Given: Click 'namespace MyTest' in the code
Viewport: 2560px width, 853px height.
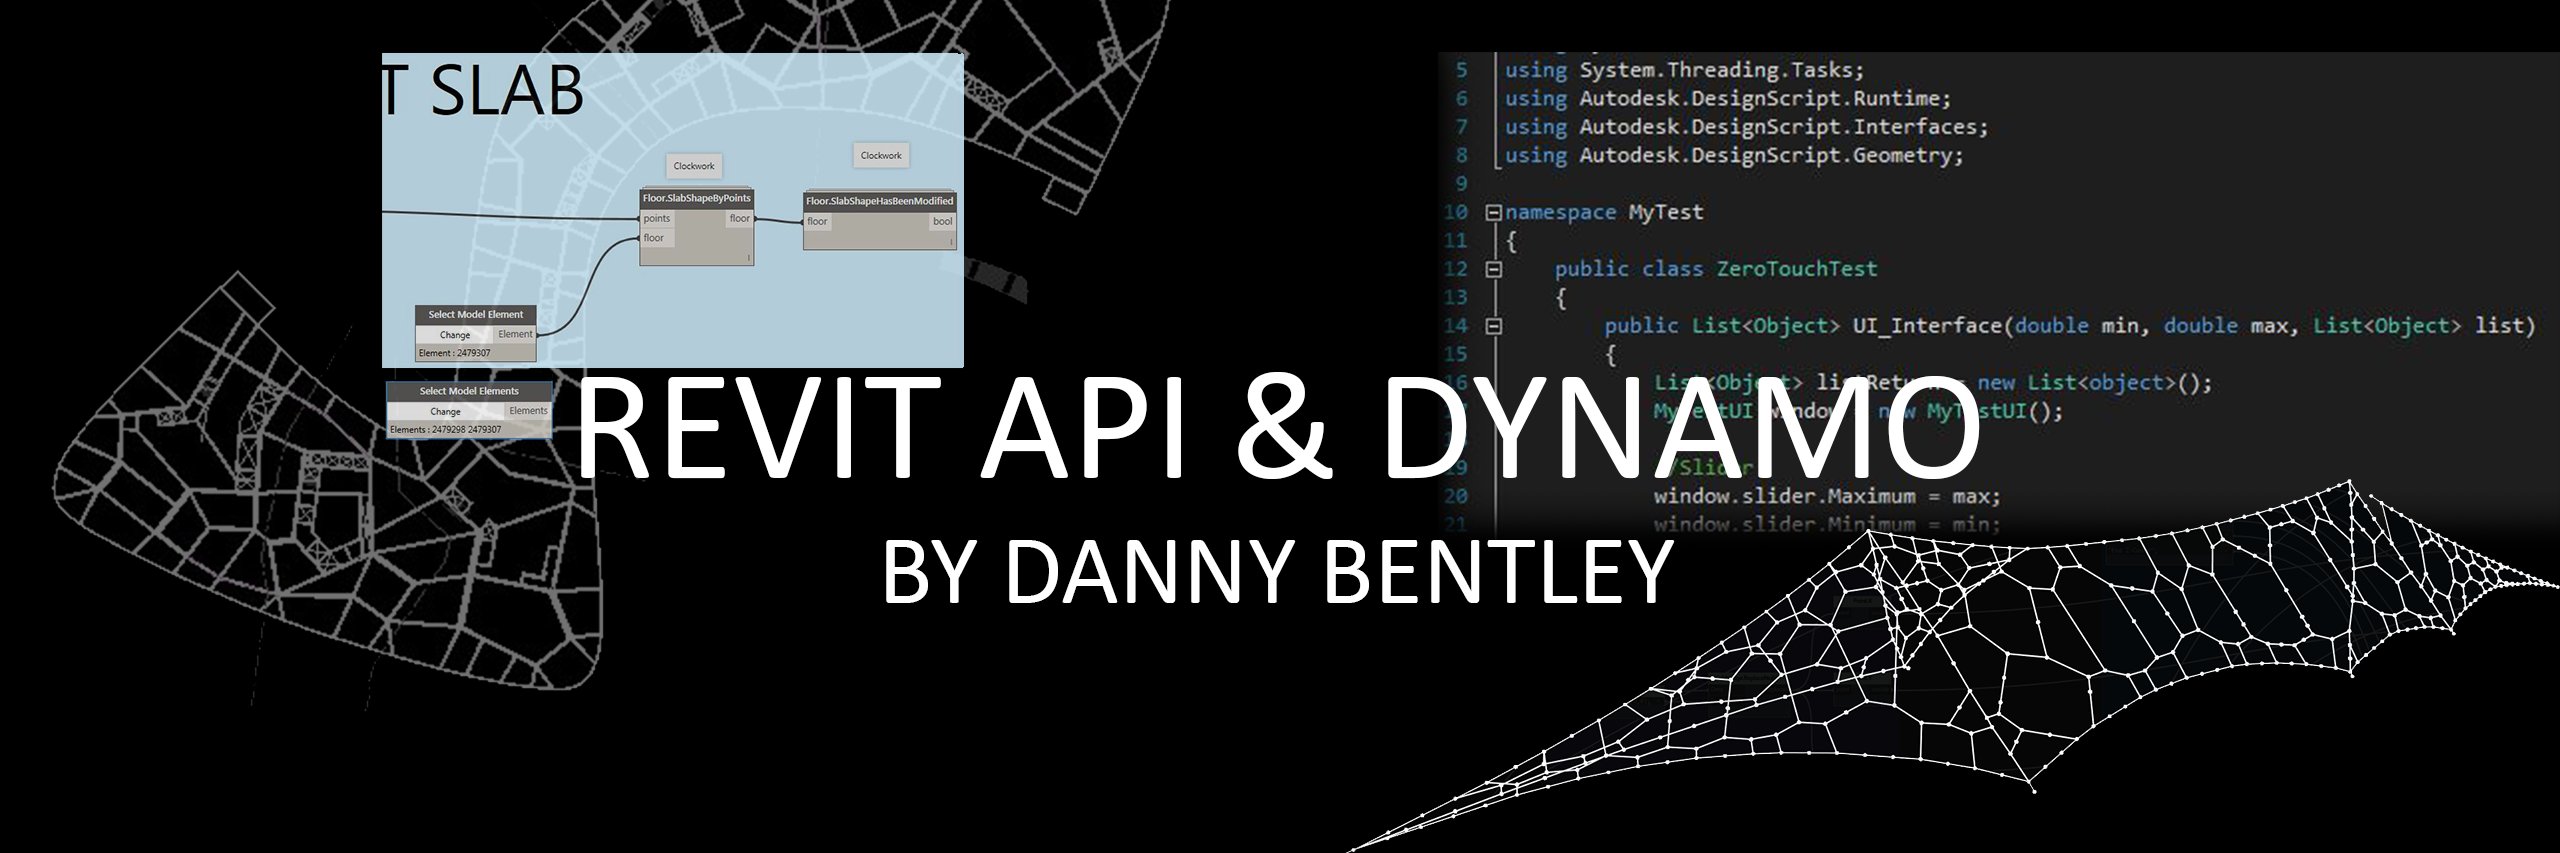Looking at the screenshot, I should 1604,213.
